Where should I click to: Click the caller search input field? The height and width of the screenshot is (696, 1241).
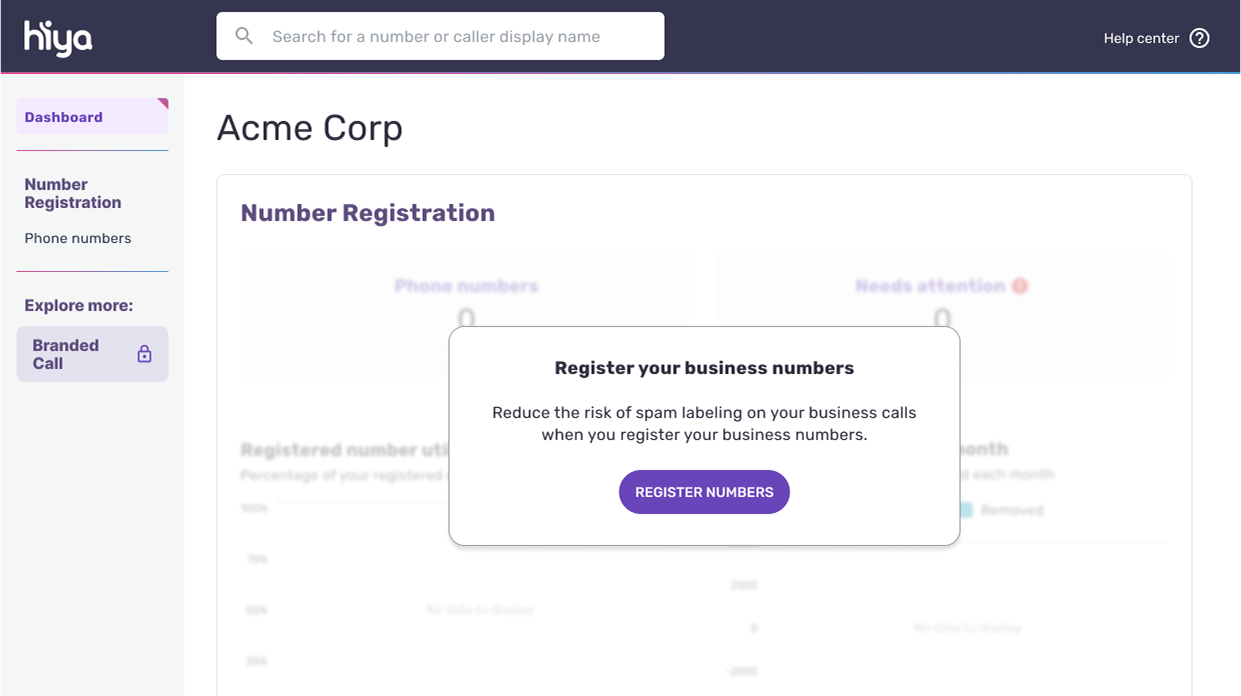coord(440,35)
